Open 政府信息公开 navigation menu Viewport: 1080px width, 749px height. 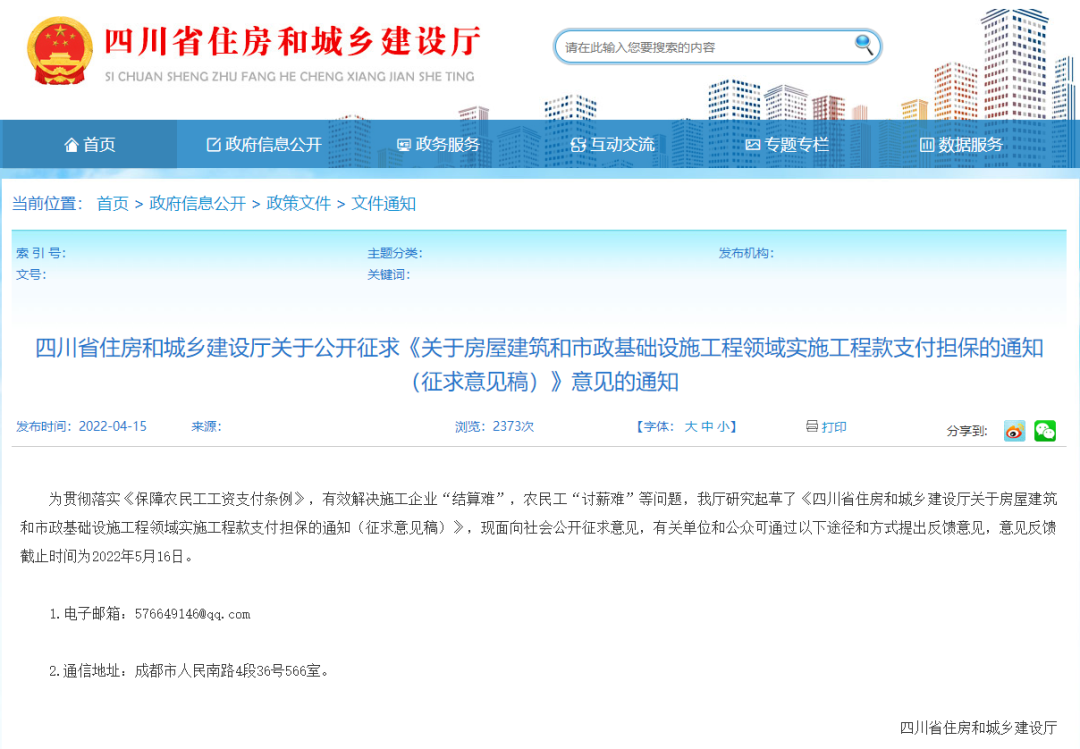tap(264, 145)
